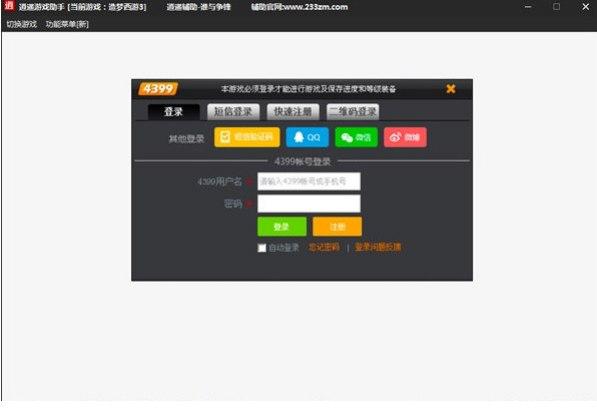This screenshot has height=408, width=597.
Task: Click the orange 注册 button
Action: point(337,227)
